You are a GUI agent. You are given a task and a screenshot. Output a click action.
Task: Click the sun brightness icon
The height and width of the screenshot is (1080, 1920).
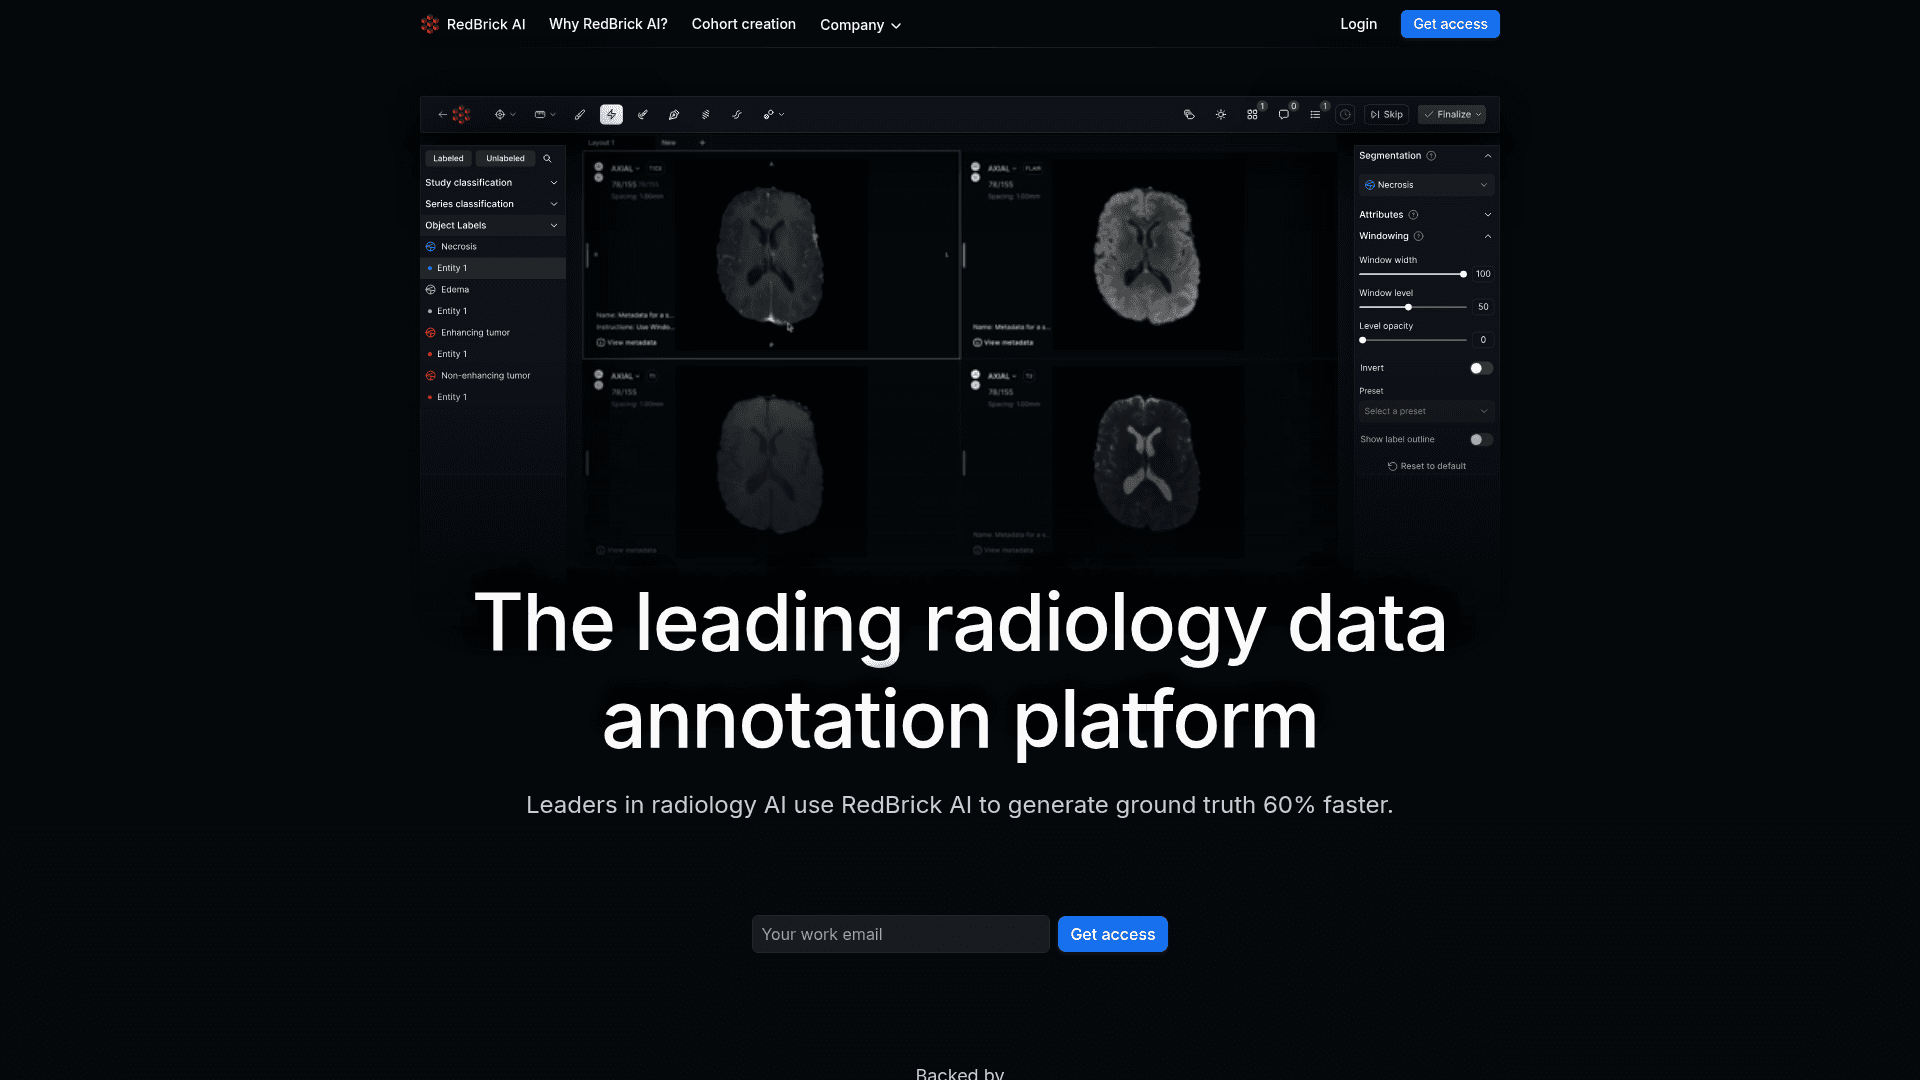[1221, 115]
